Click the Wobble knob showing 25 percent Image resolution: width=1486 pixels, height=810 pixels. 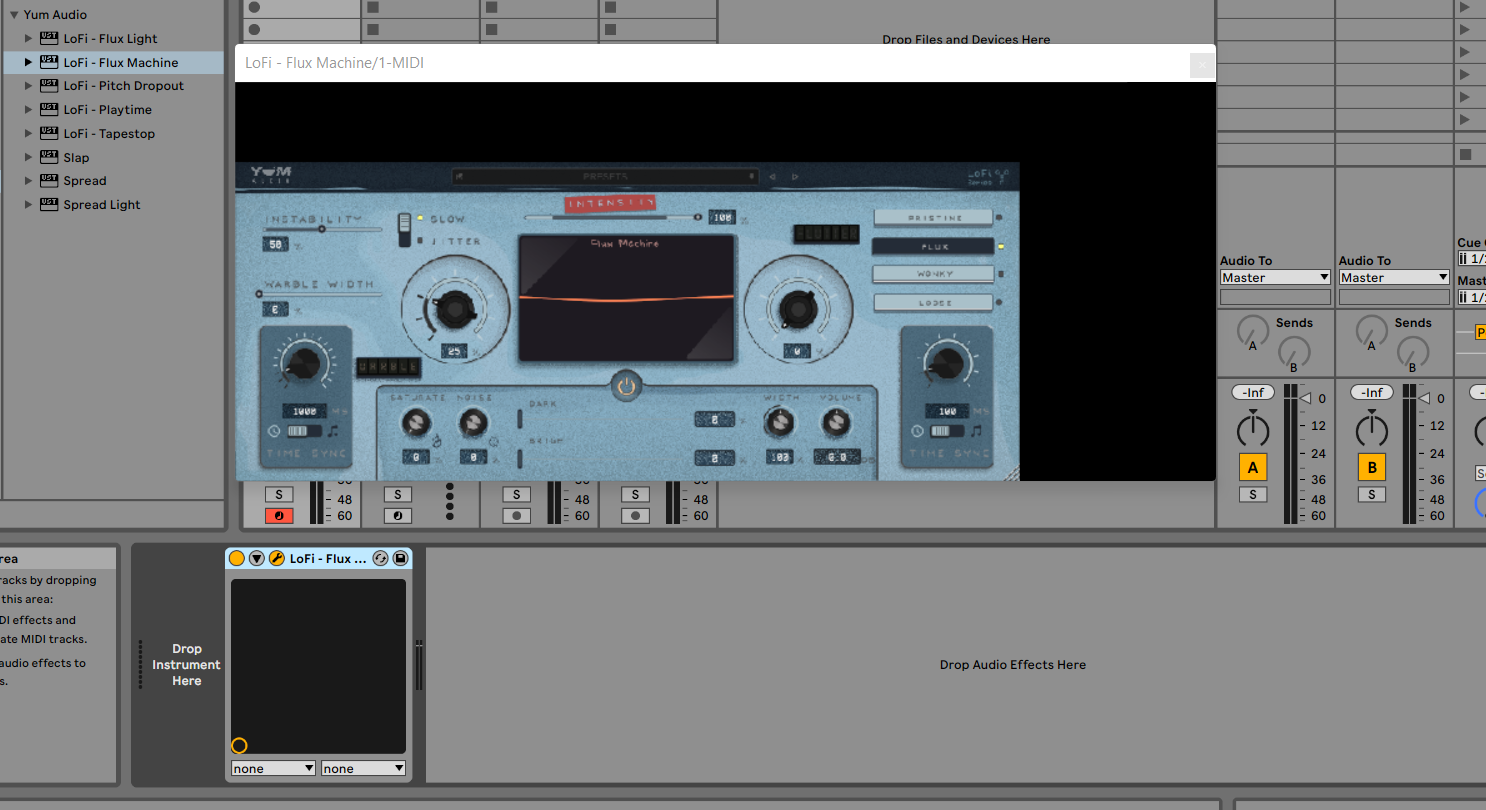(x=456, y=307)
